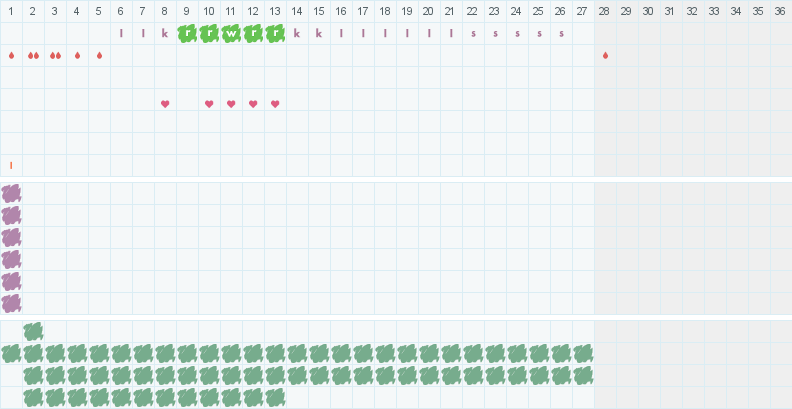Click the 'k' entry on day 15

click(x=319, y=33)
